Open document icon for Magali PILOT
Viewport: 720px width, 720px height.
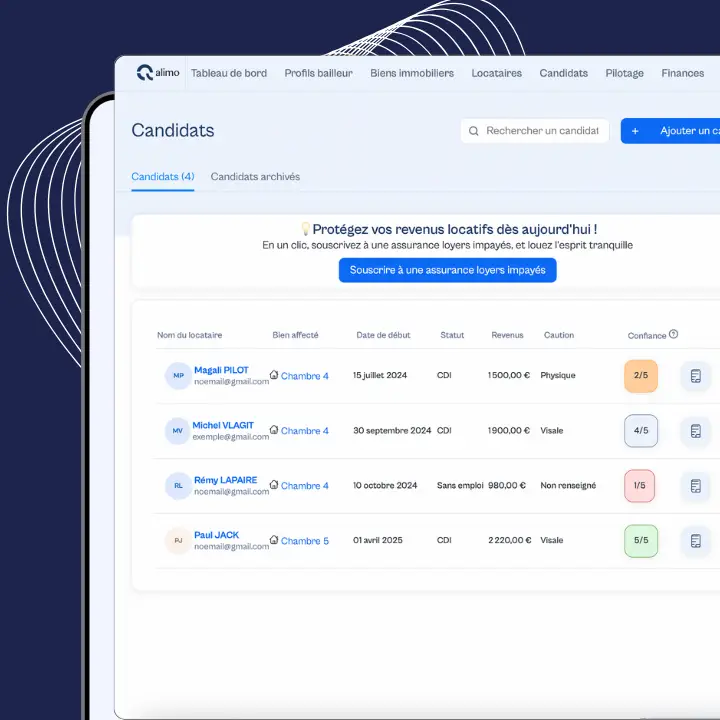click(695, 376)
